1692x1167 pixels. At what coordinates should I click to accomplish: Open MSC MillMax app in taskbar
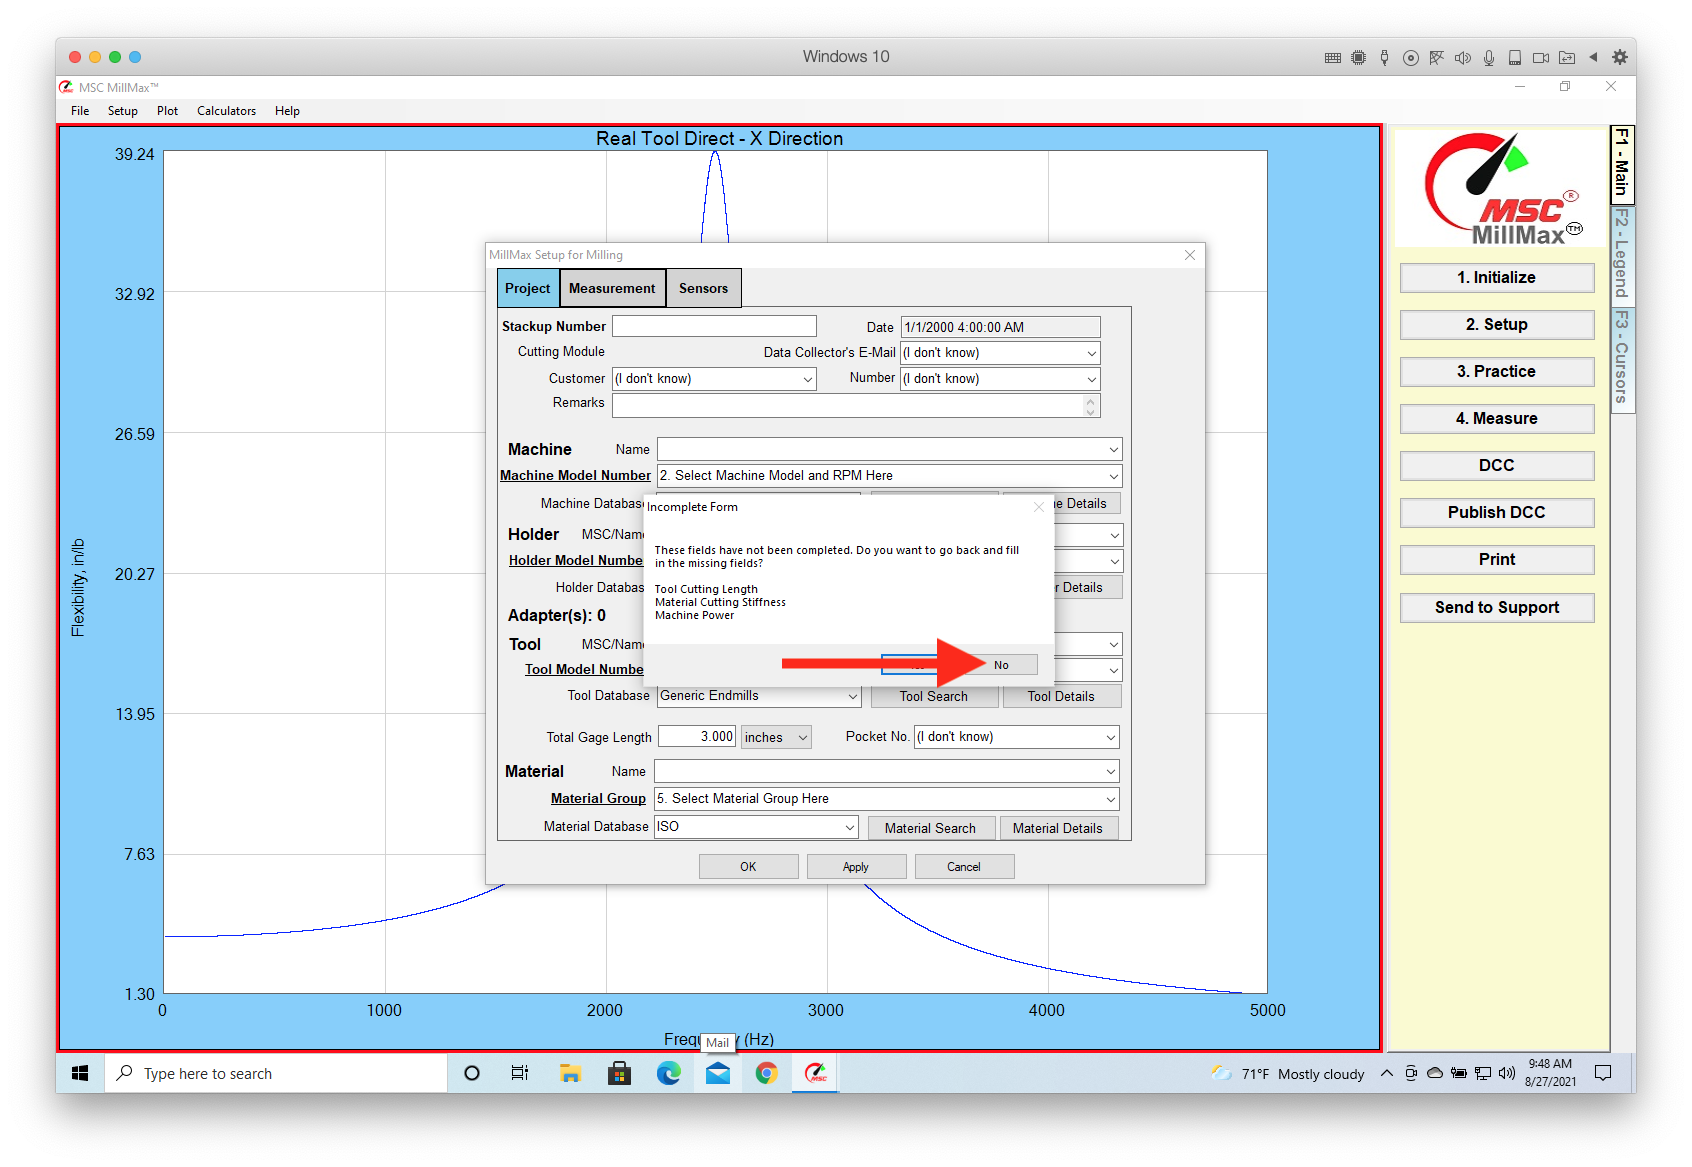pyautogui.click(x=816, y=1073)
